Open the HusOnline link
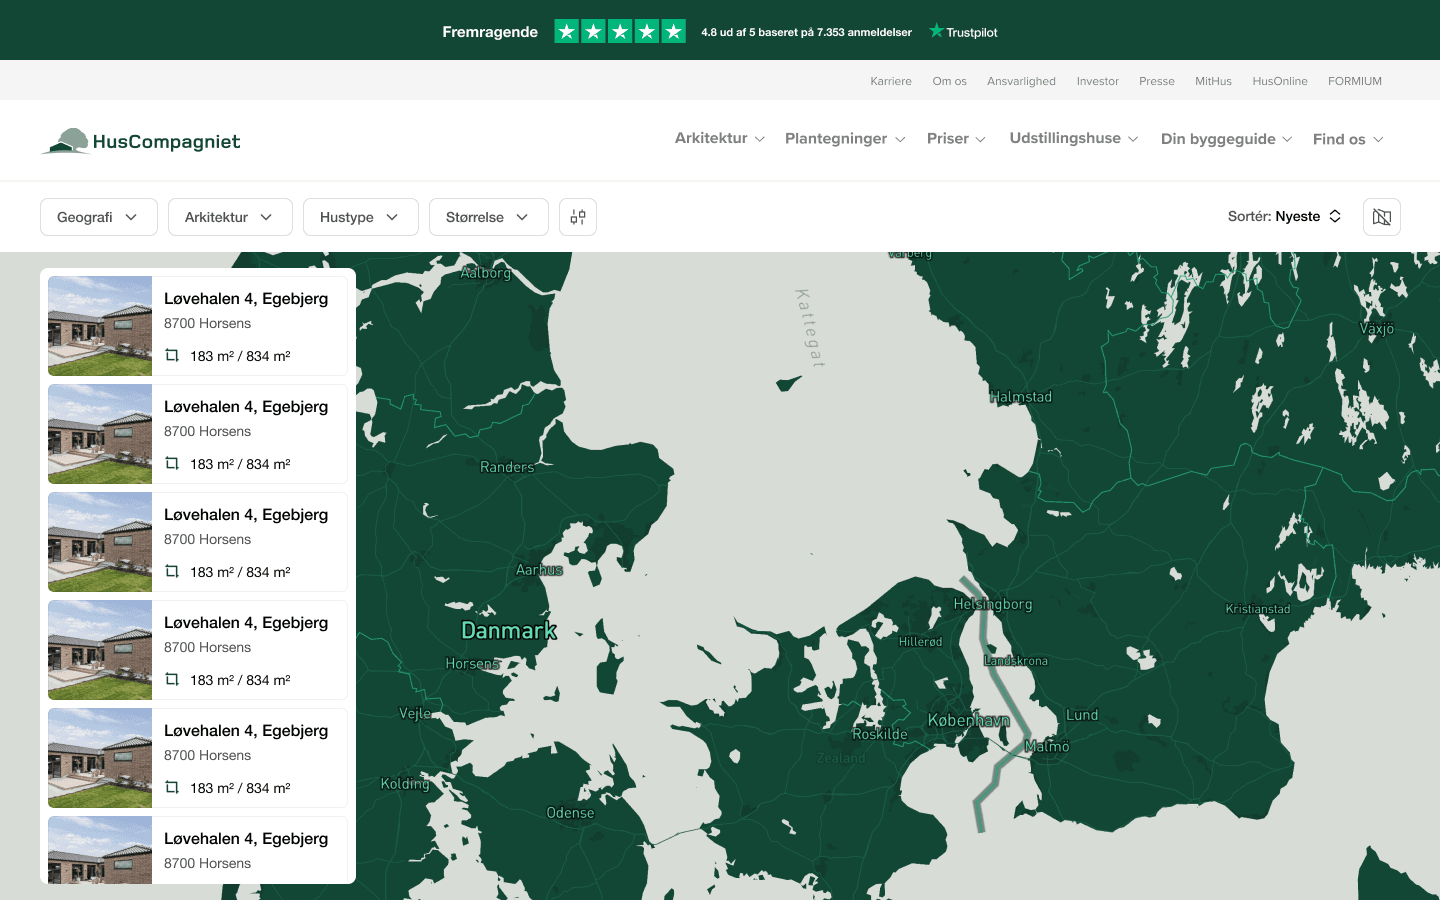This screenshot has height=900, width=1440. pos(1280,81)
